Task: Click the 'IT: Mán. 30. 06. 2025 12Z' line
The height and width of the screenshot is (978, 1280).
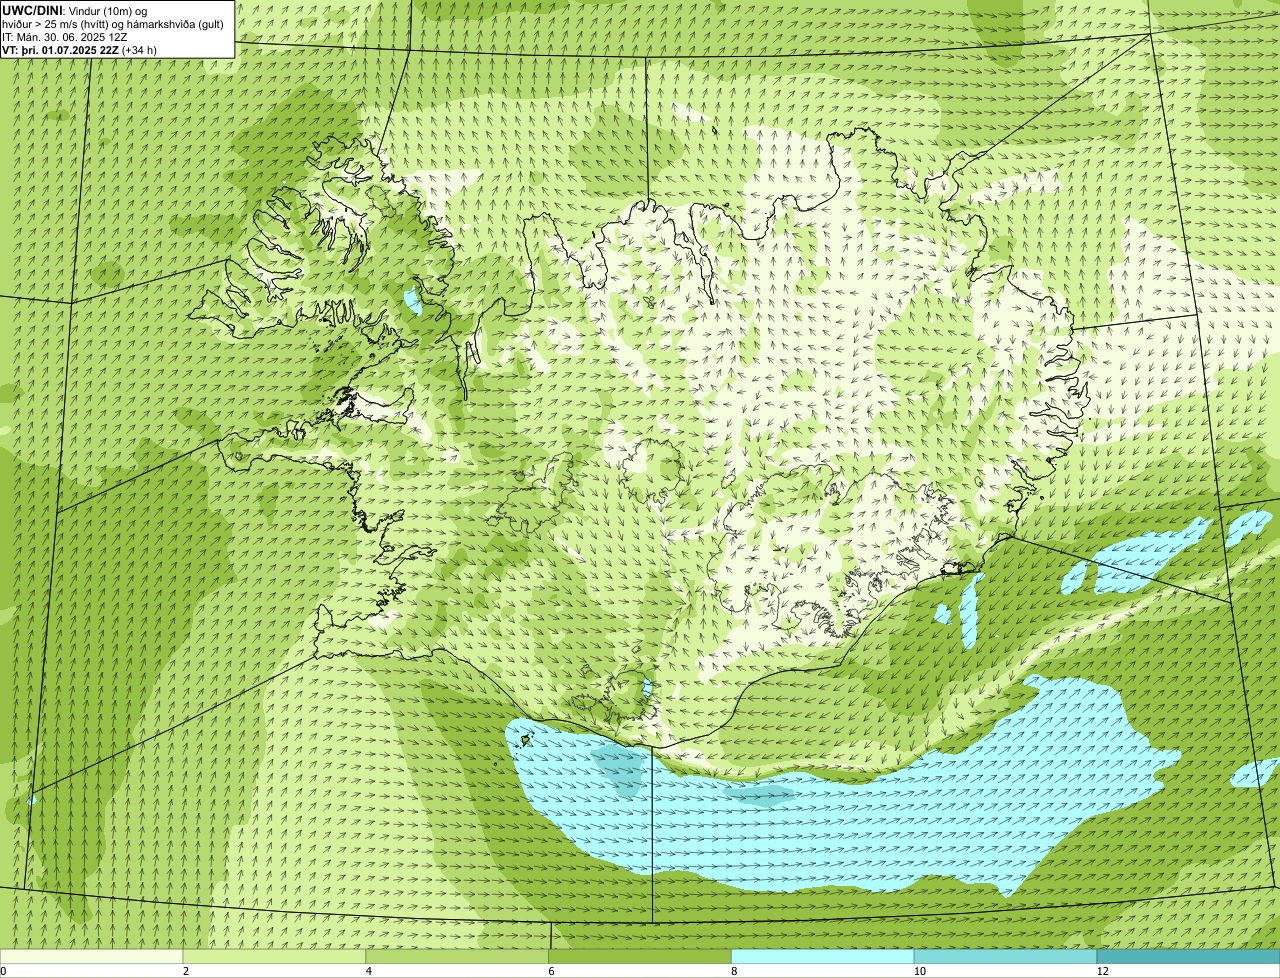Action: pos(64,37)
